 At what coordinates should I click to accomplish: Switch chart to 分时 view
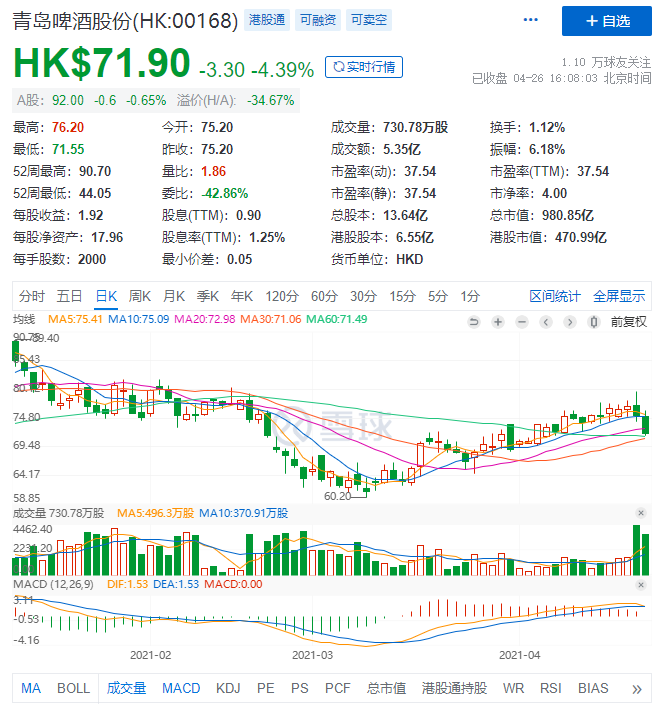(32, 296)
